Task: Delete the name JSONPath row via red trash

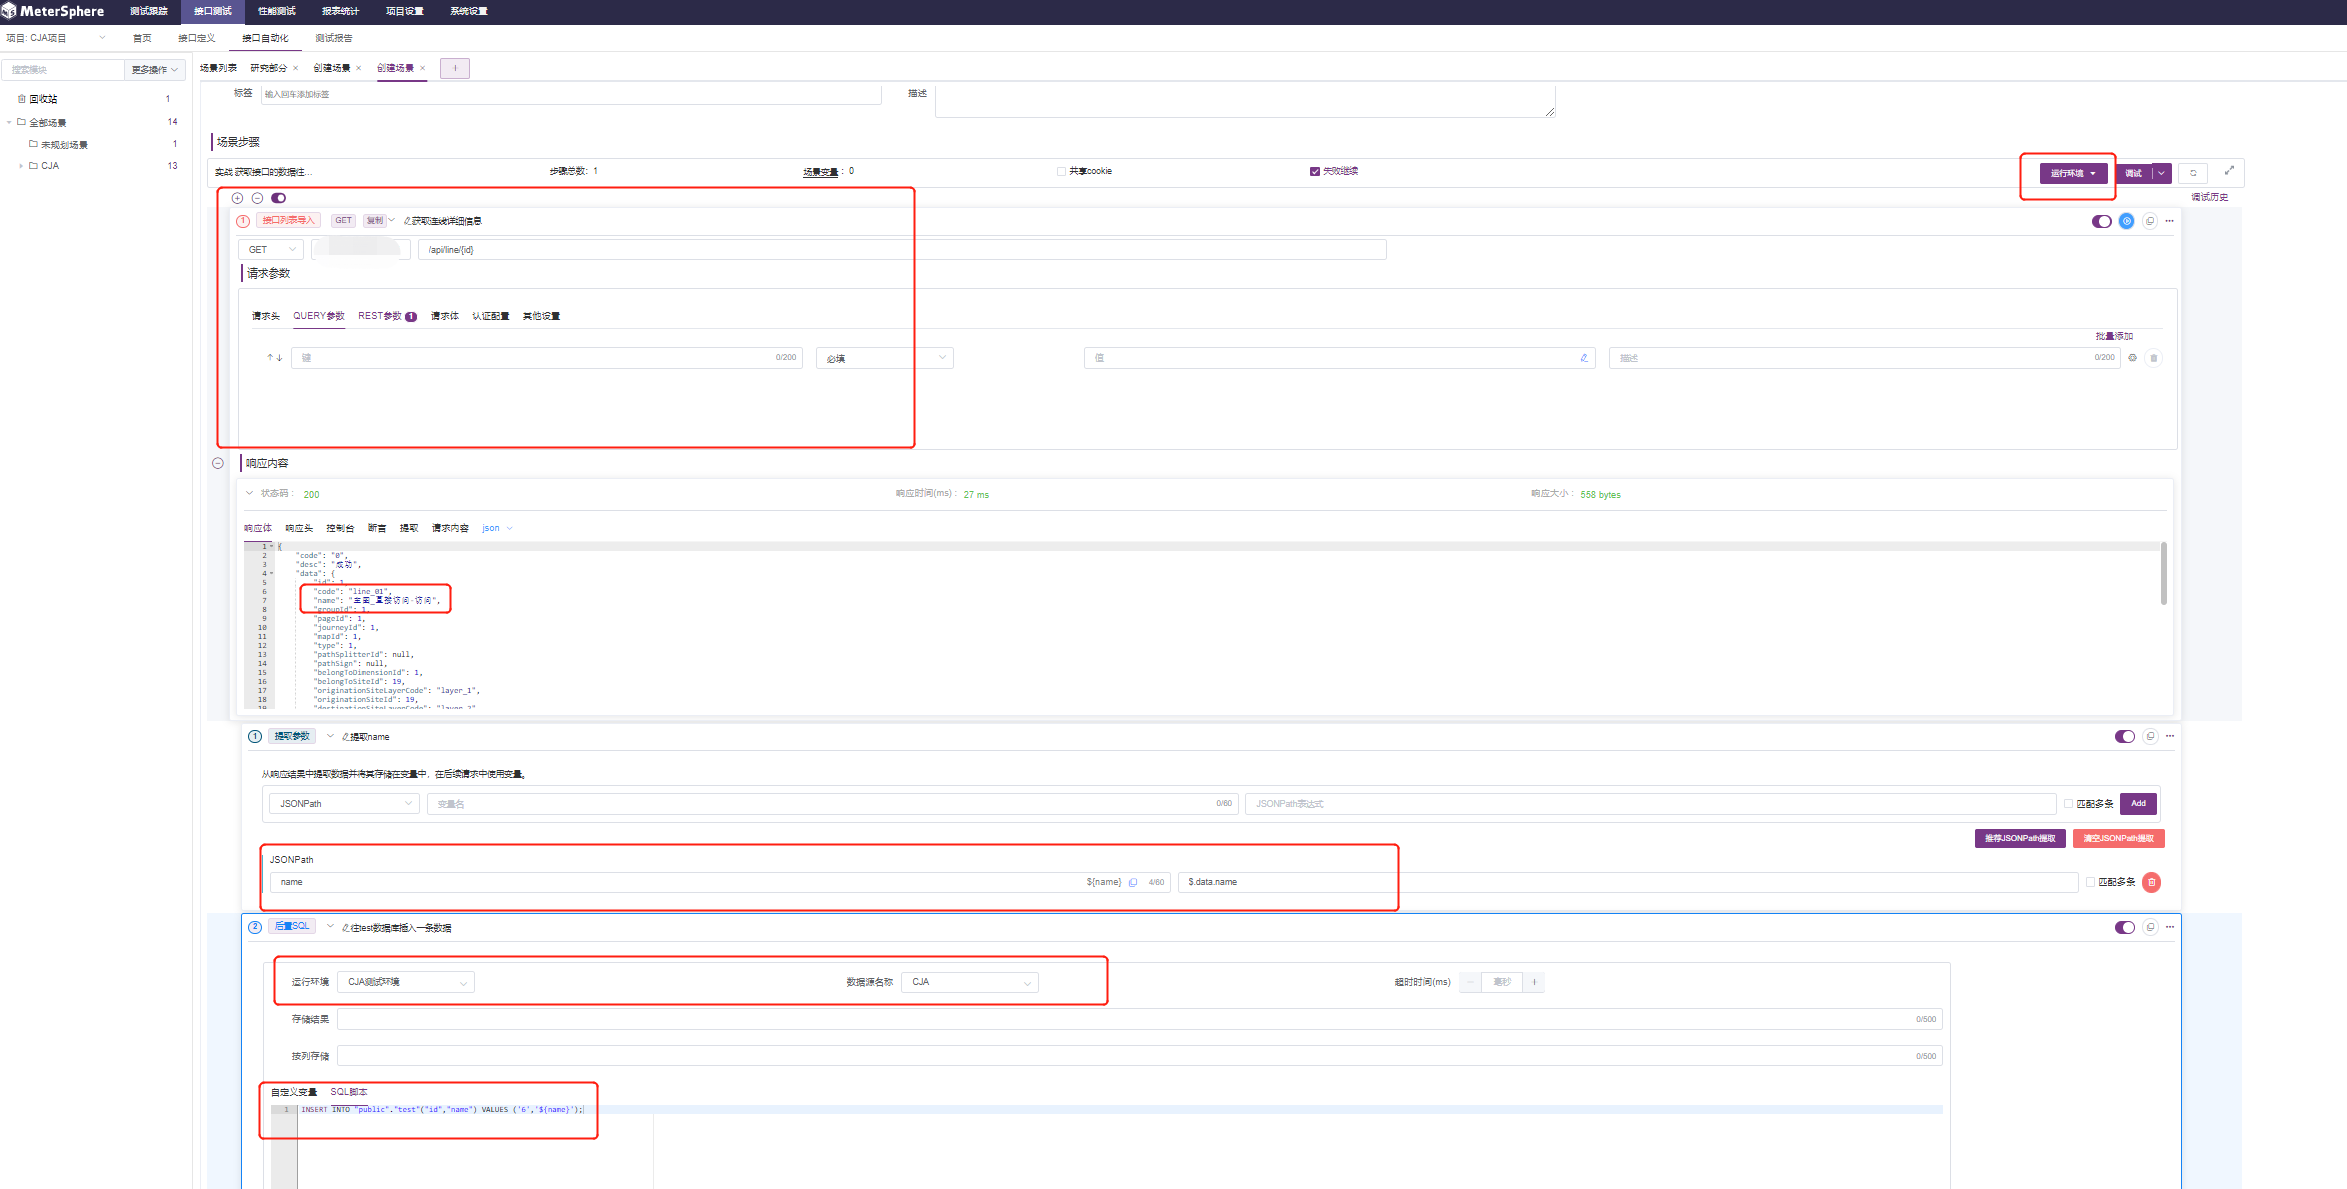Action: pos(2151,882)
